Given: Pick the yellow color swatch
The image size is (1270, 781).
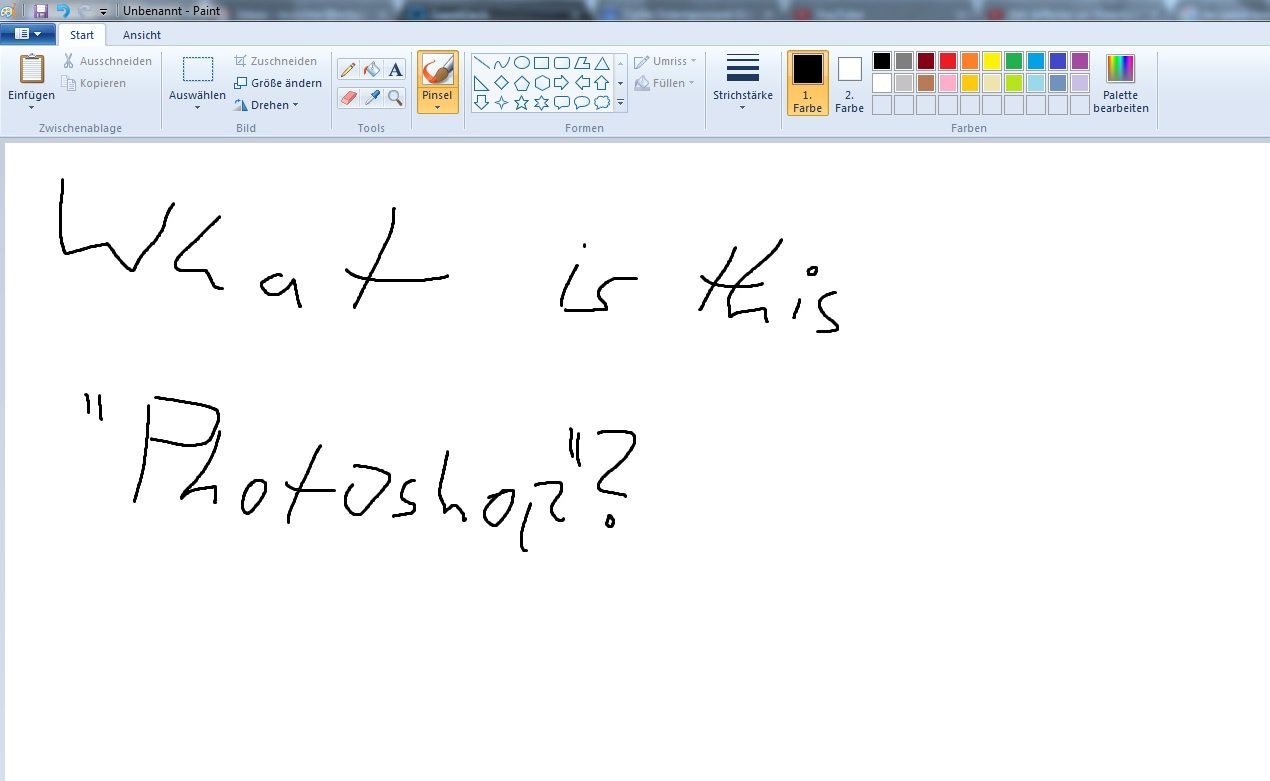Looking at the screenshot, I should [x=992, y=61].
